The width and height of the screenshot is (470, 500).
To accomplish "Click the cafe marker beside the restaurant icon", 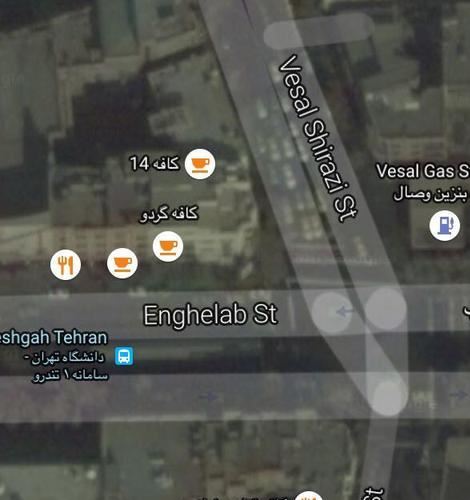I will [122, 263].
